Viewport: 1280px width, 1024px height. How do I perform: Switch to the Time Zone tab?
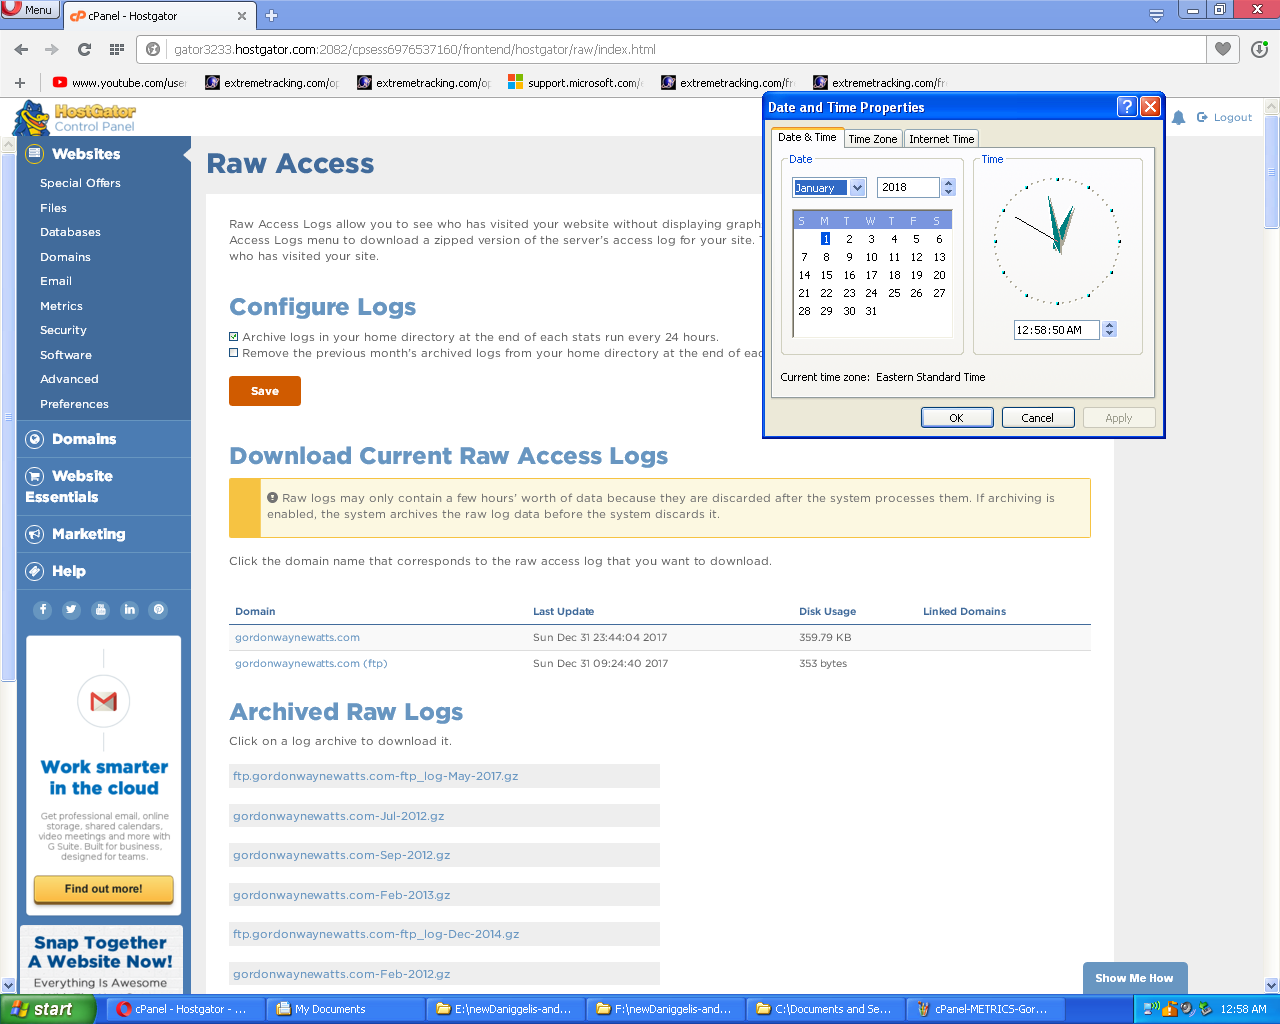tap(872, 139)
